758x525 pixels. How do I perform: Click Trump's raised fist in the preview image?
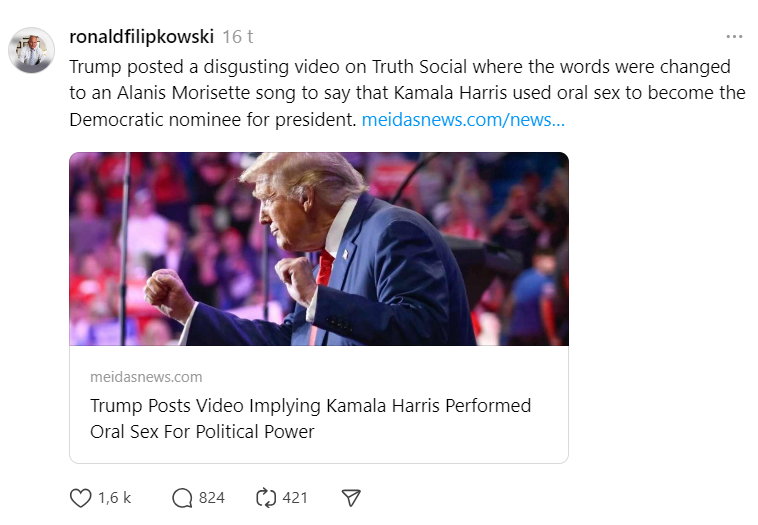[170, 294]
